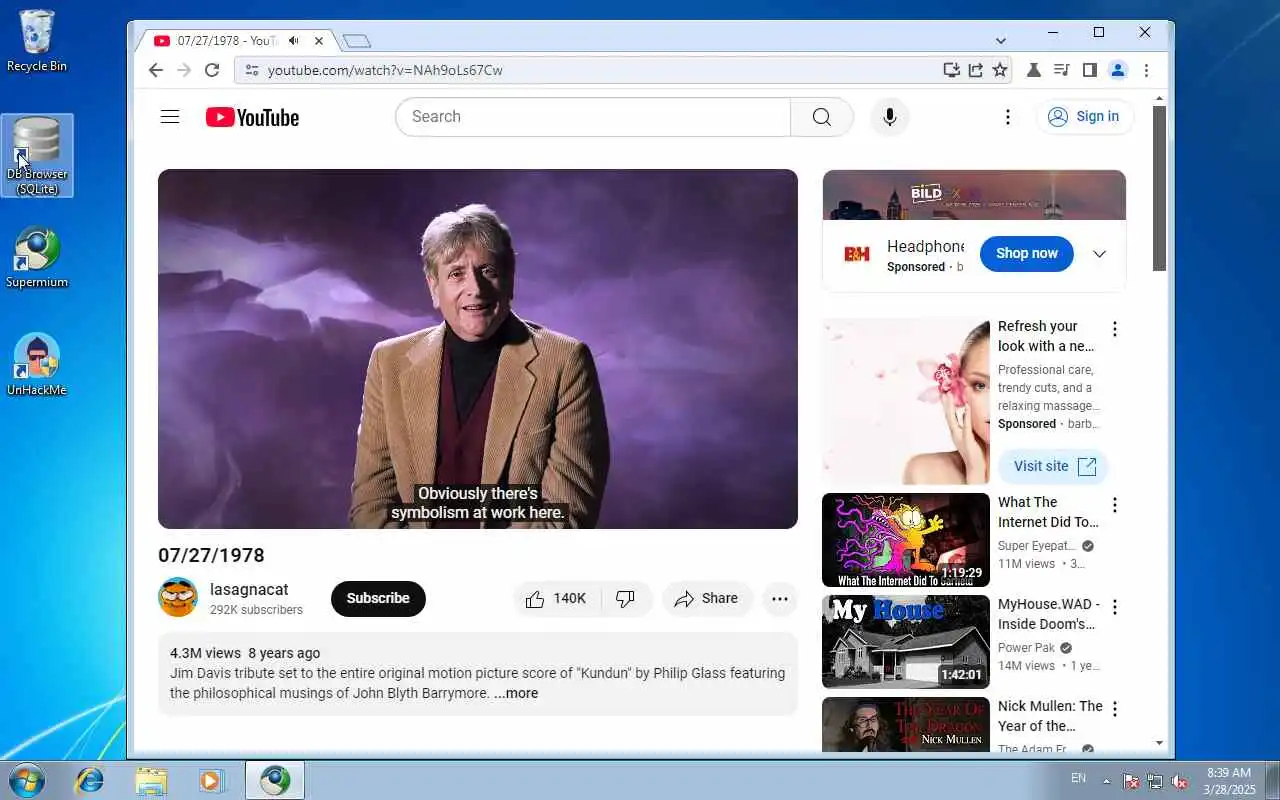Expand the Headphones ad chevron

point(1099,254)
